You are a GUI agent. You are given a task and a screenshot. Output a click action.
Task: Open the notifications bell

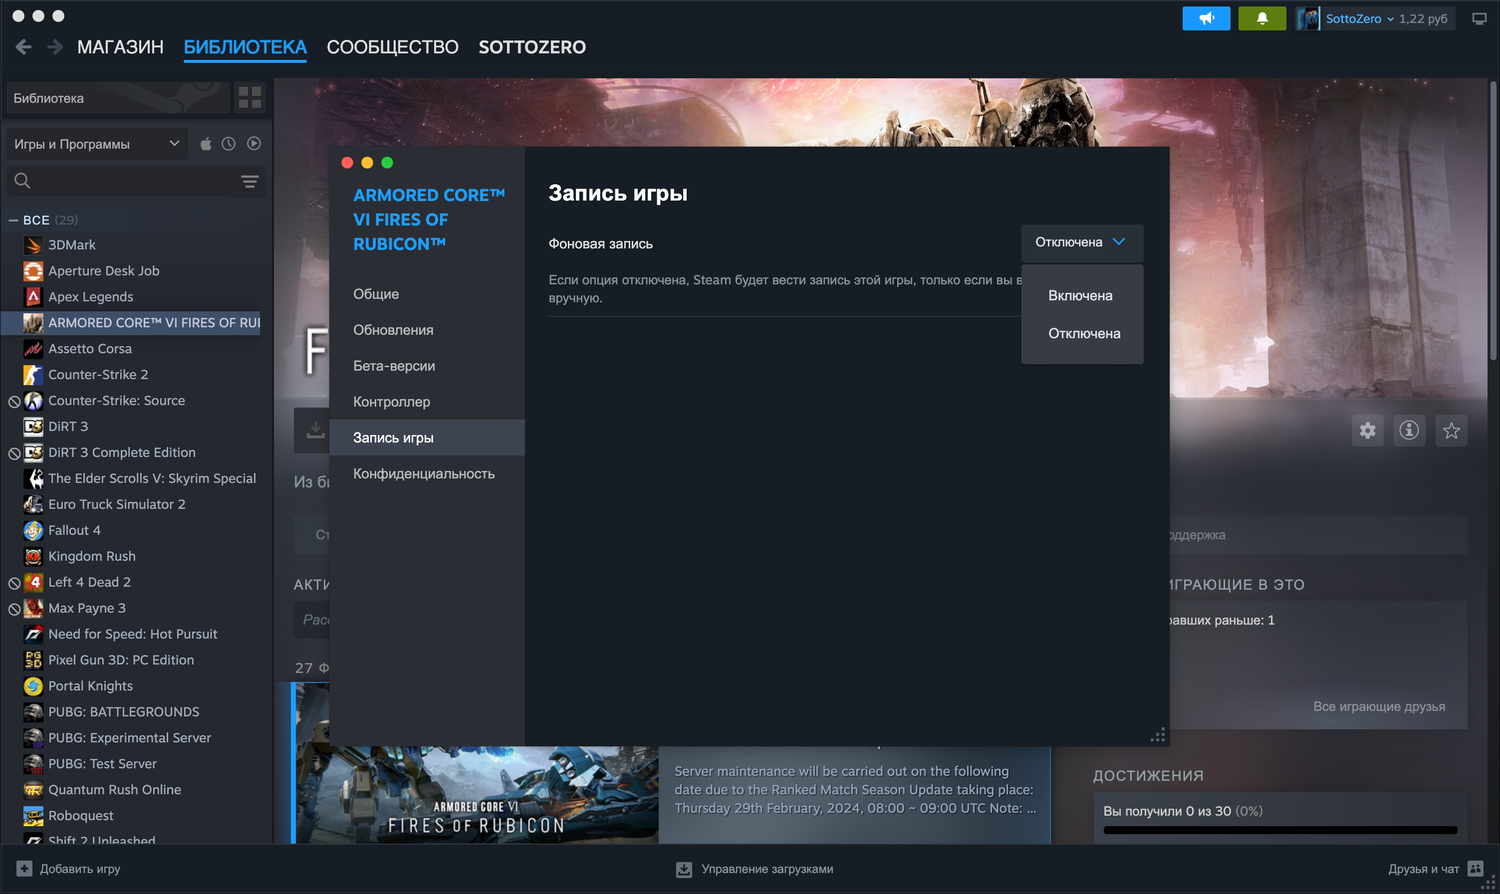pyautogui.click(x=1262, y=18)
